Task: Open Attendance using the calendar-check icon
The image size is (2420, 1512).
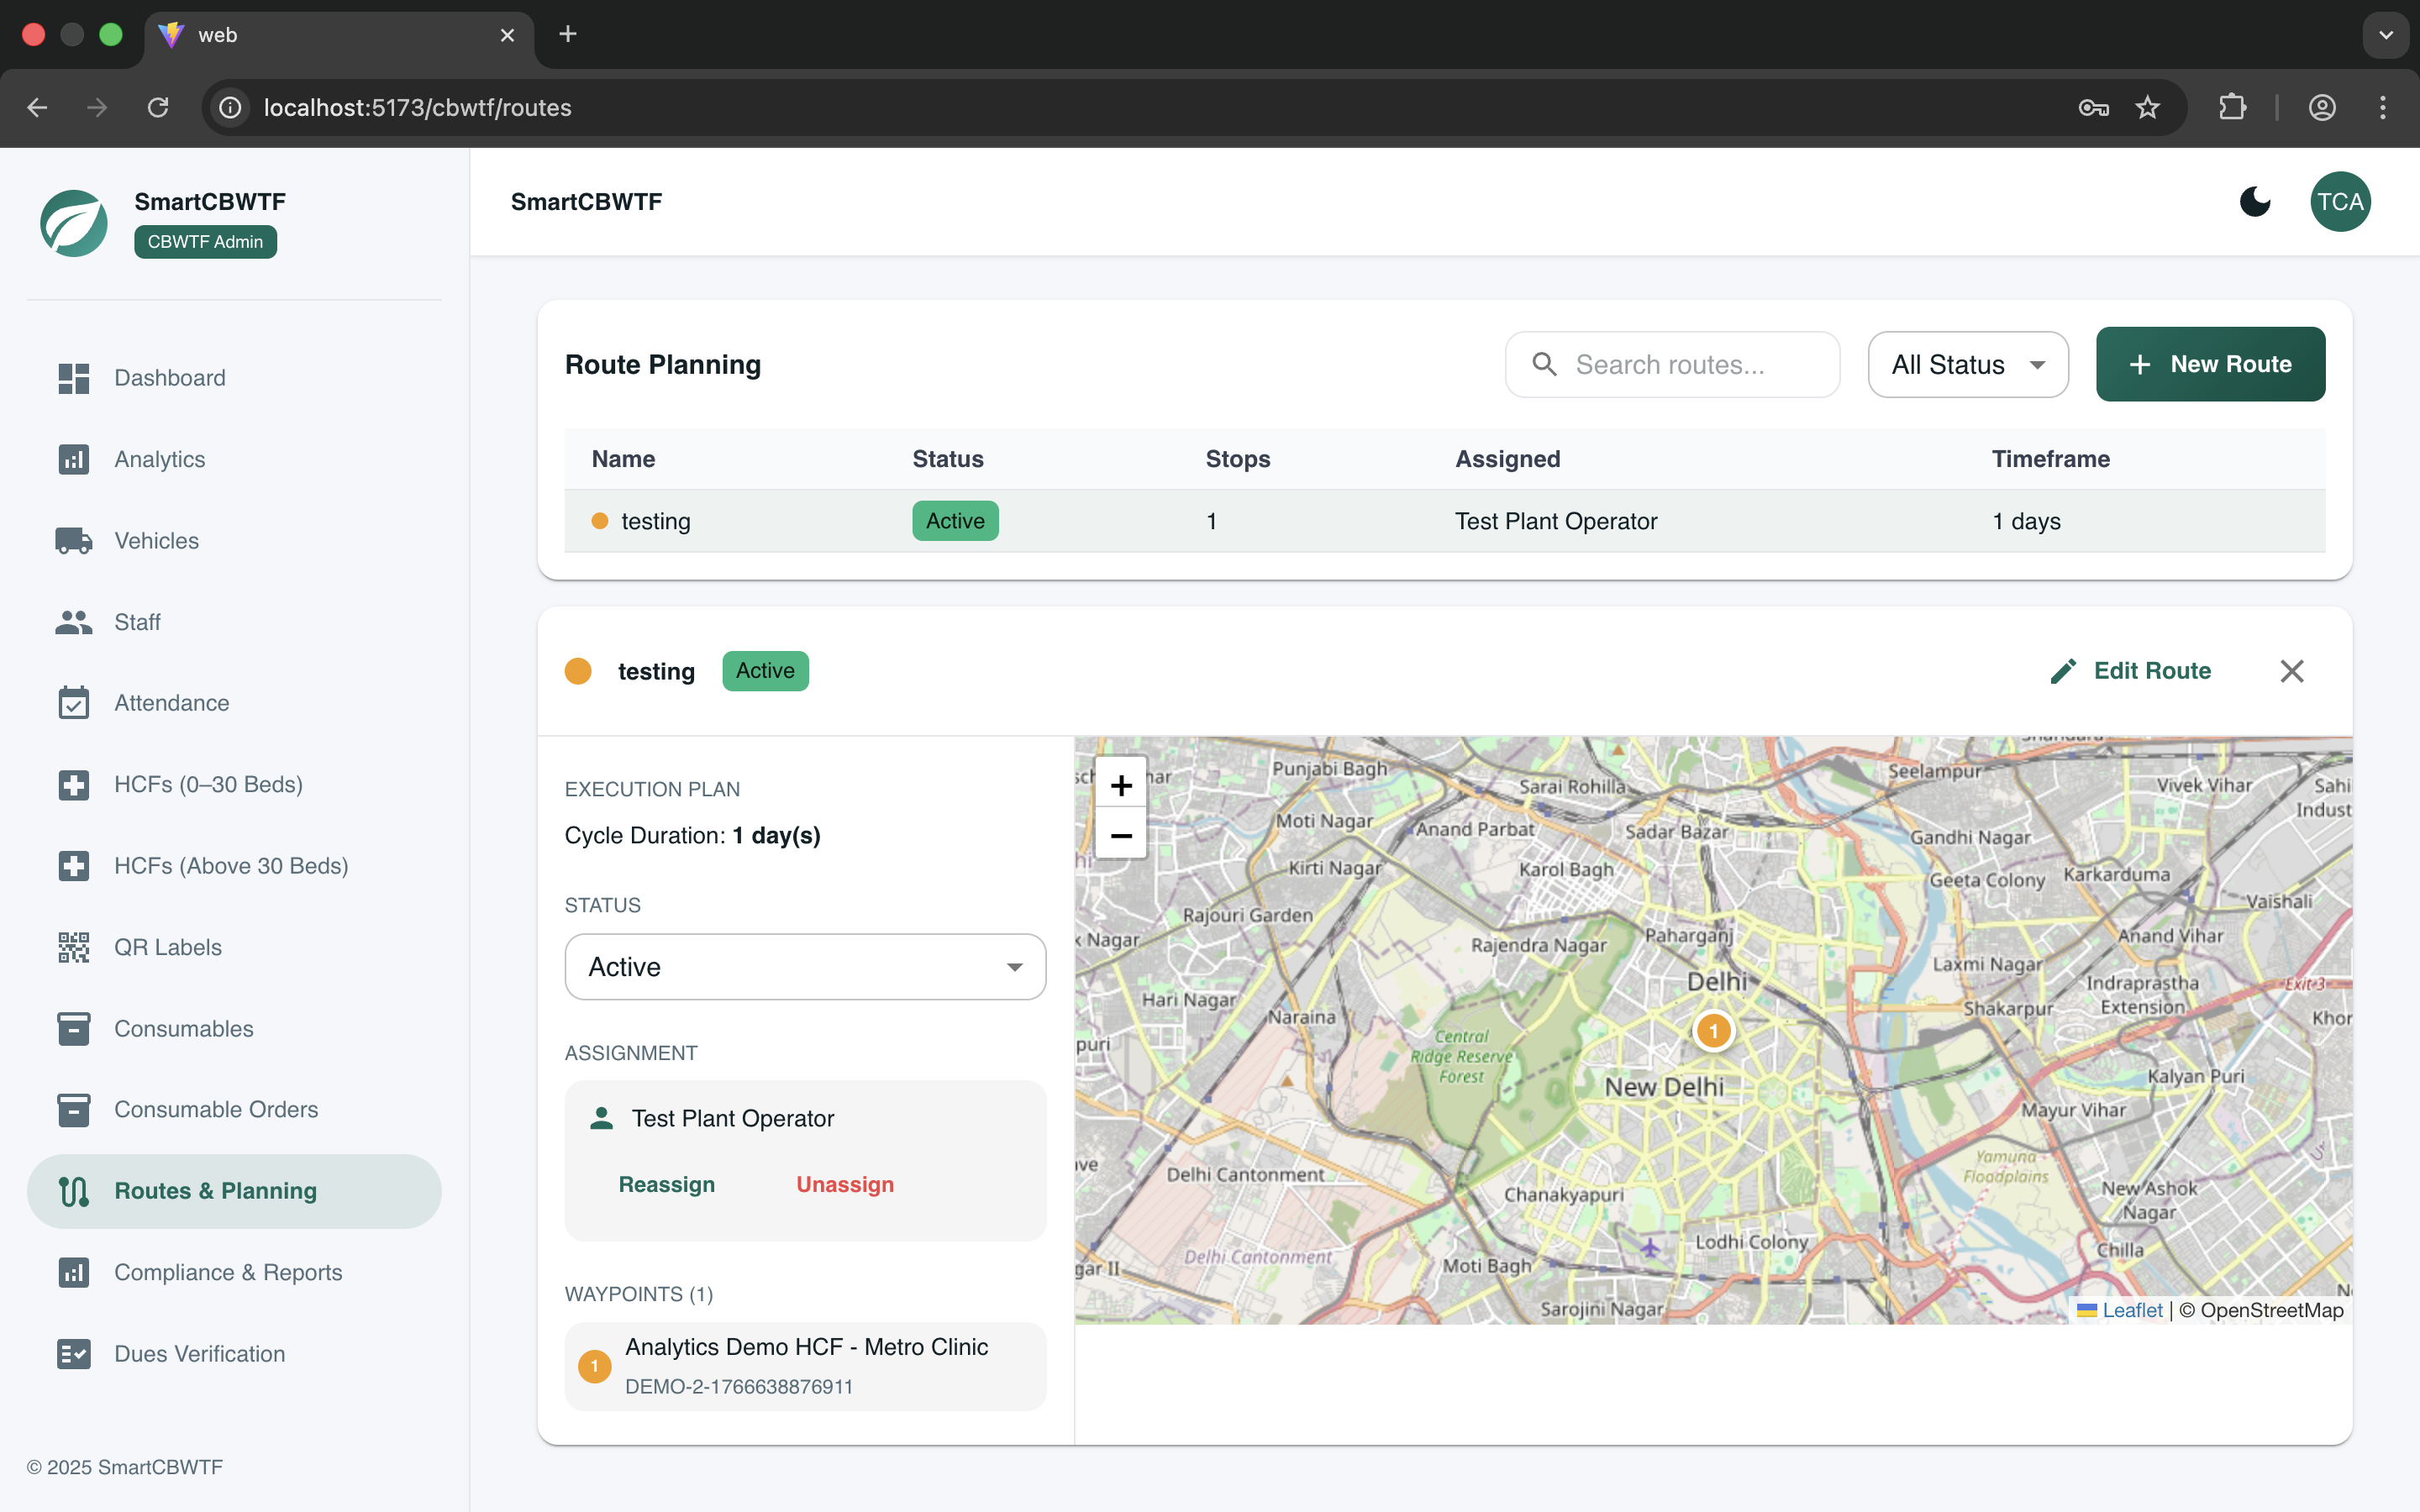Action: [74, 703]
